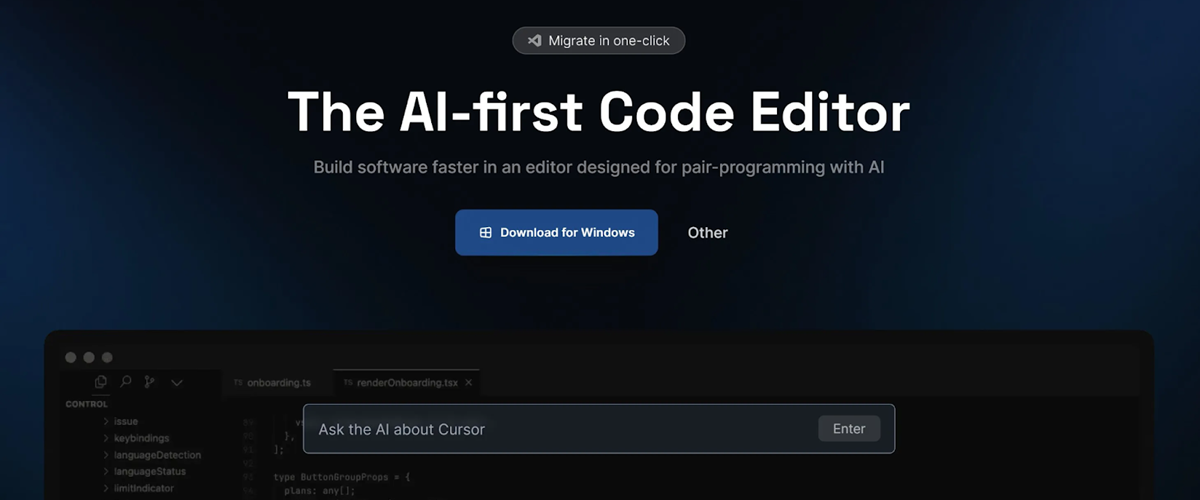Image resolution: width=1200 pixels, height=500 pixels.
Task: Click the middle minimize dot of editor window
Action: pos(89,357)
